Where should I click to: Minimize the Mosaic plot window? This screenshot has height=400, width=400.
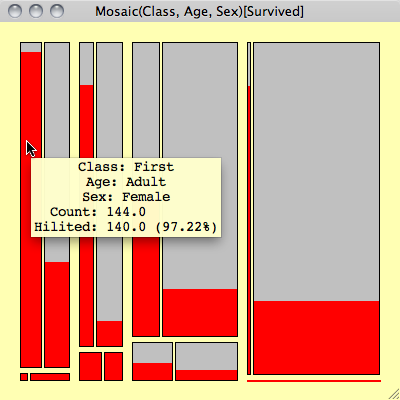coord(36,11)
